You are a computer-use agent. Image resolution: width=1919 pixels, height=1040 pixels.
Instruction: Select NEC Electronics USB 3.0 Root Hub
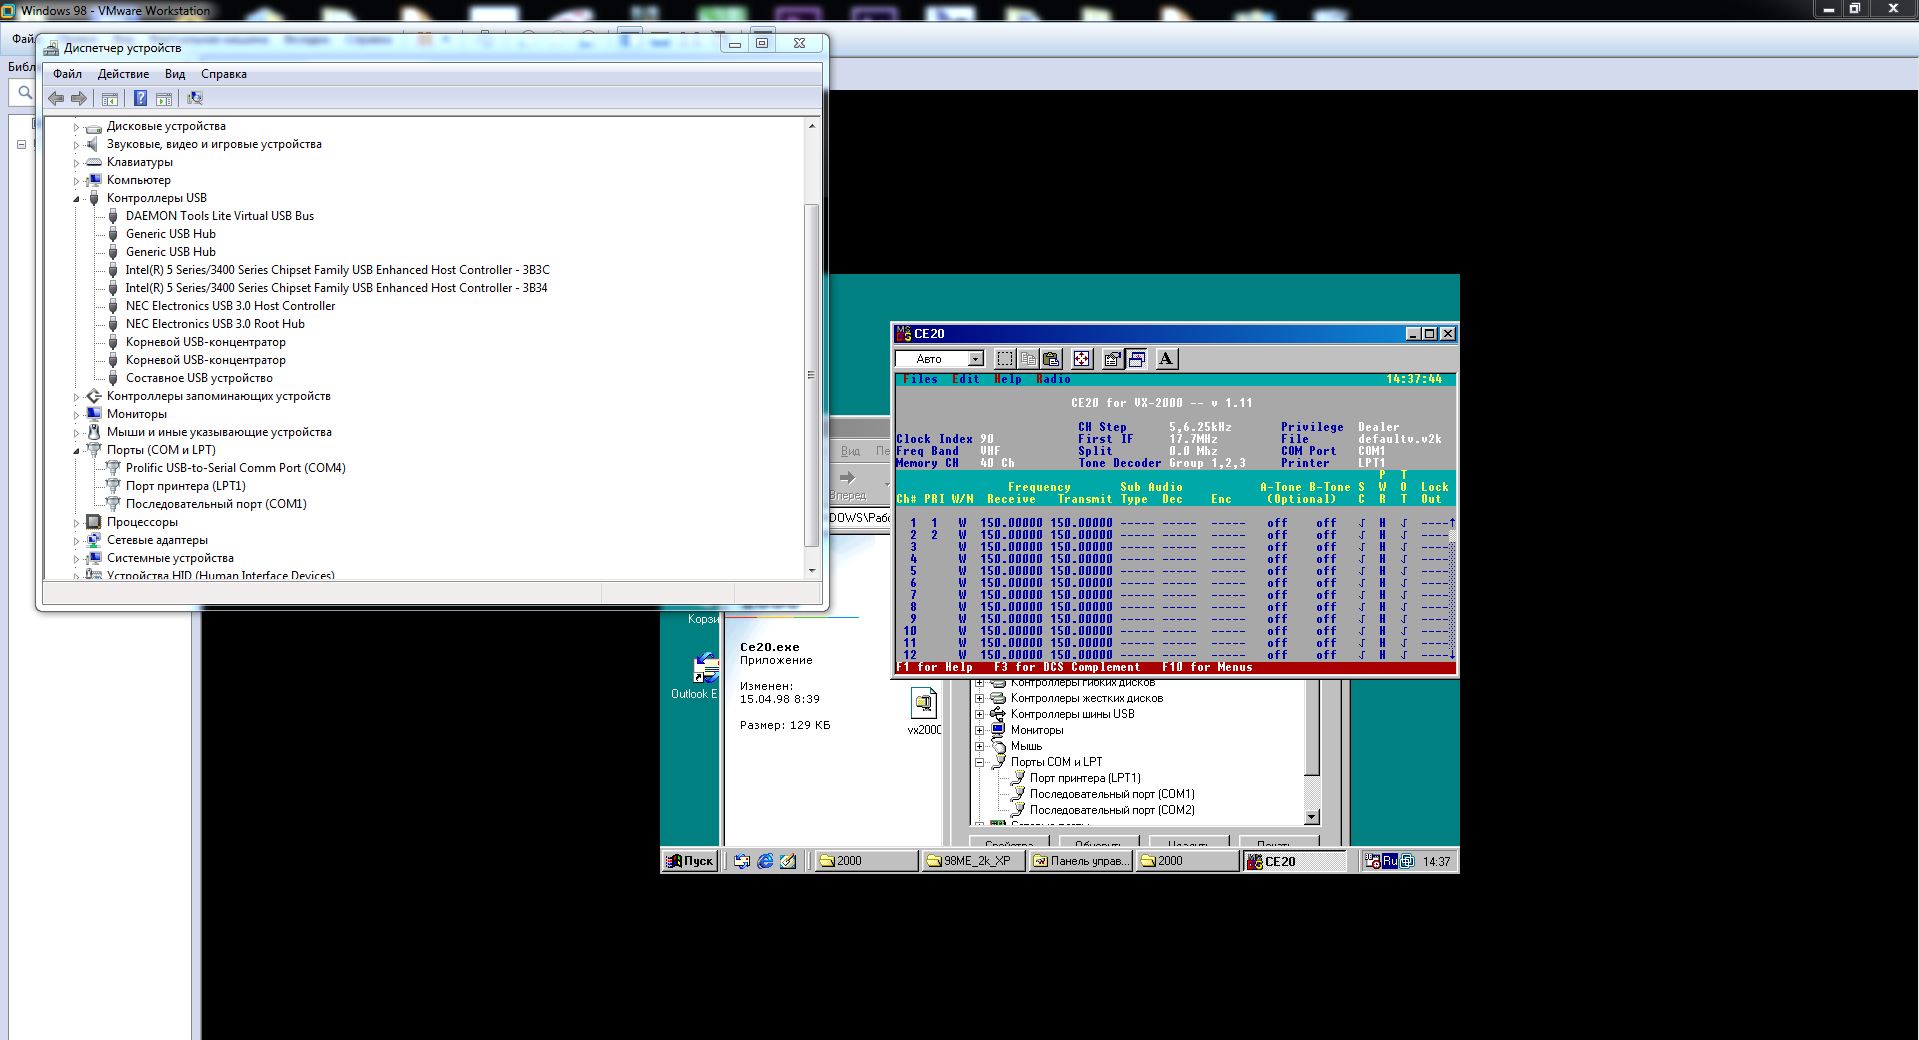(215, 324)
